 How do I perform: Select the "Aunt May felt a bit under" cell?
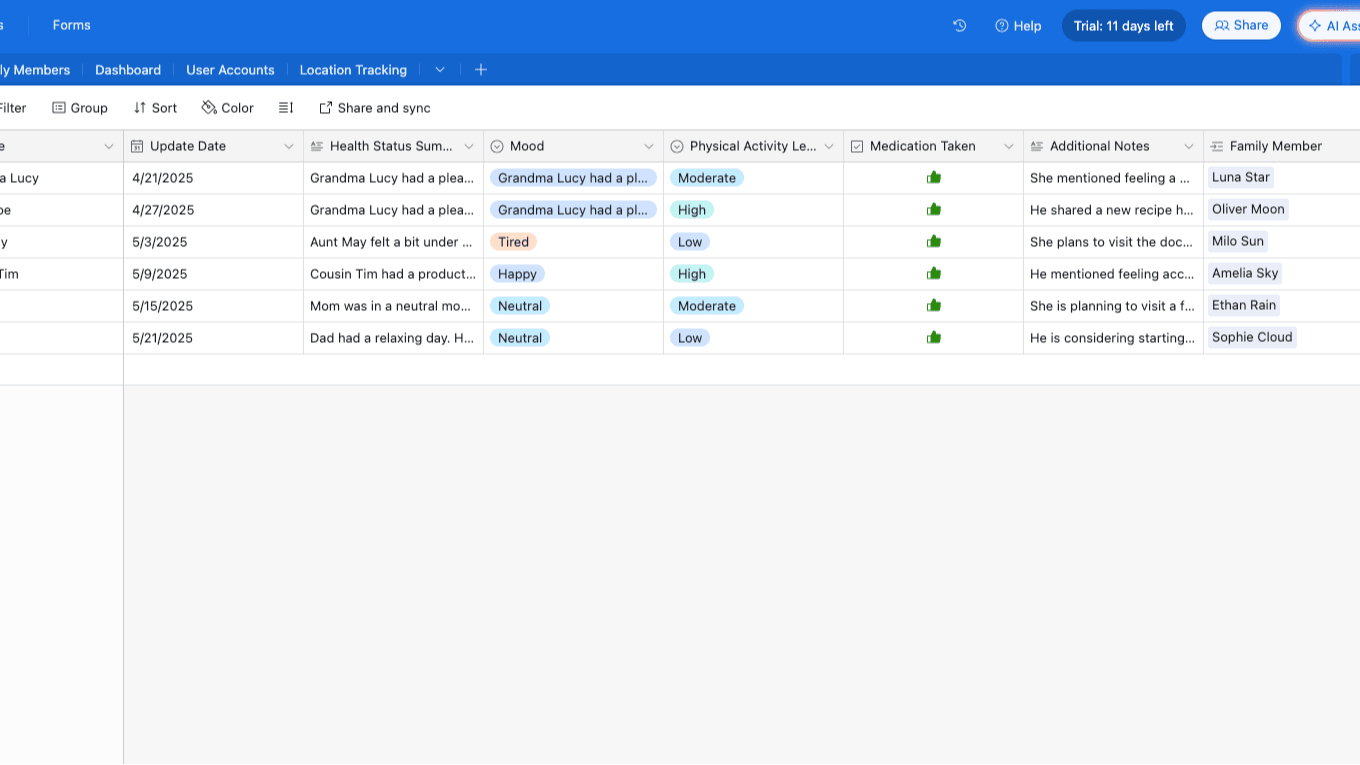pos(394,242)
